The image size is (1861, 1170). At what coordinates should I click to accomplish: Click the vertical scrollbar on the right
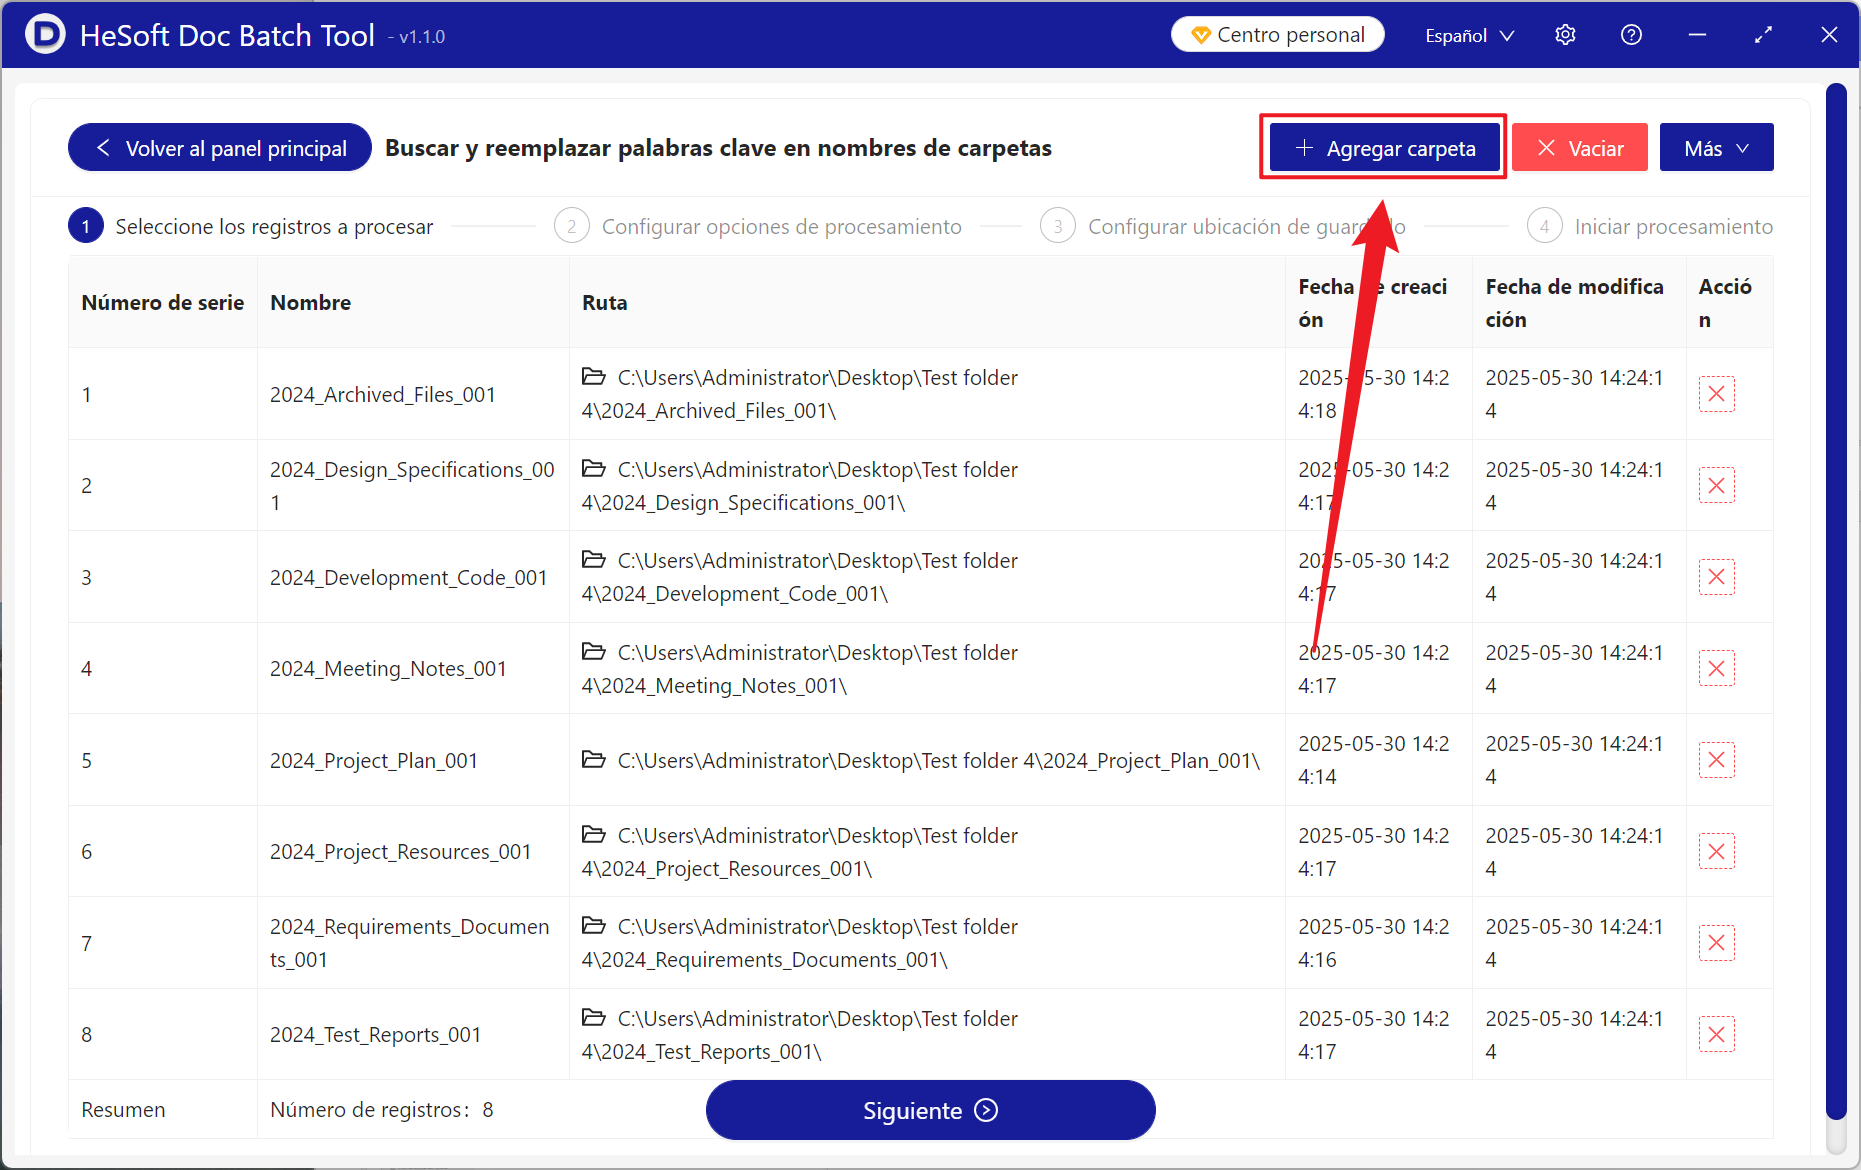tap(1835, 600)
